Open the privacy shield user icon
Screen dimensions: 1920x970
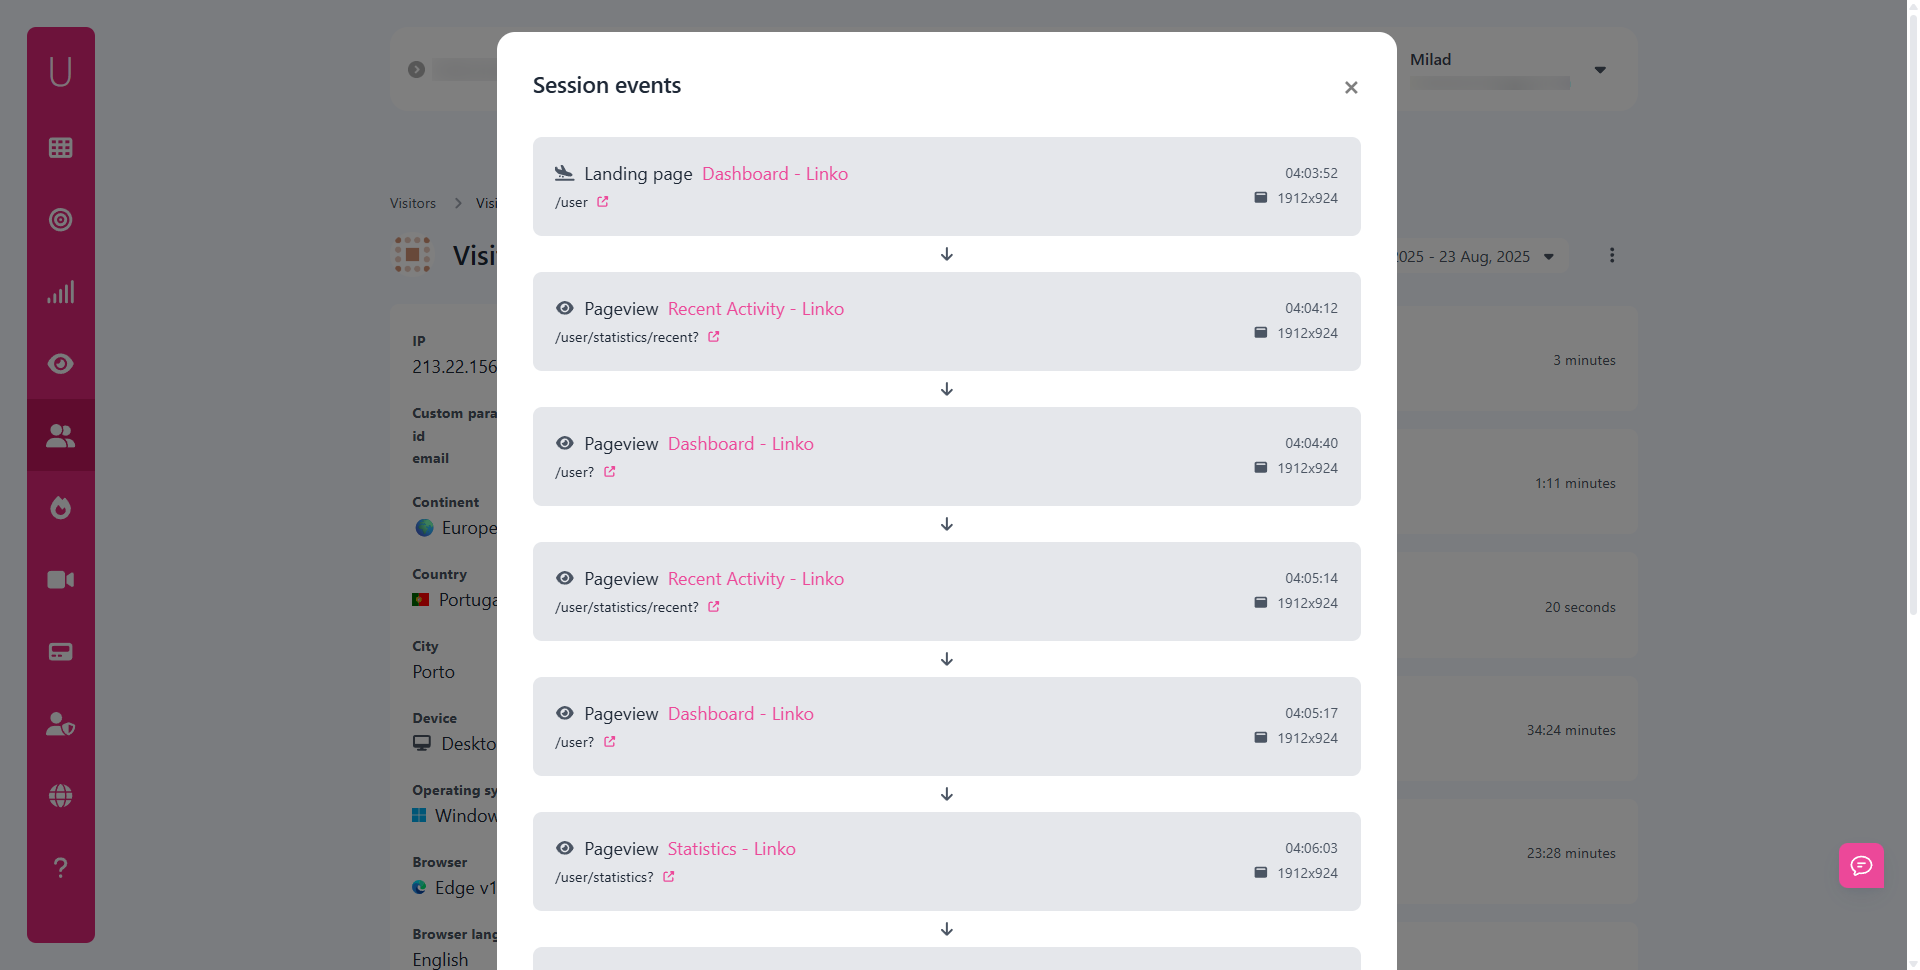60,723
